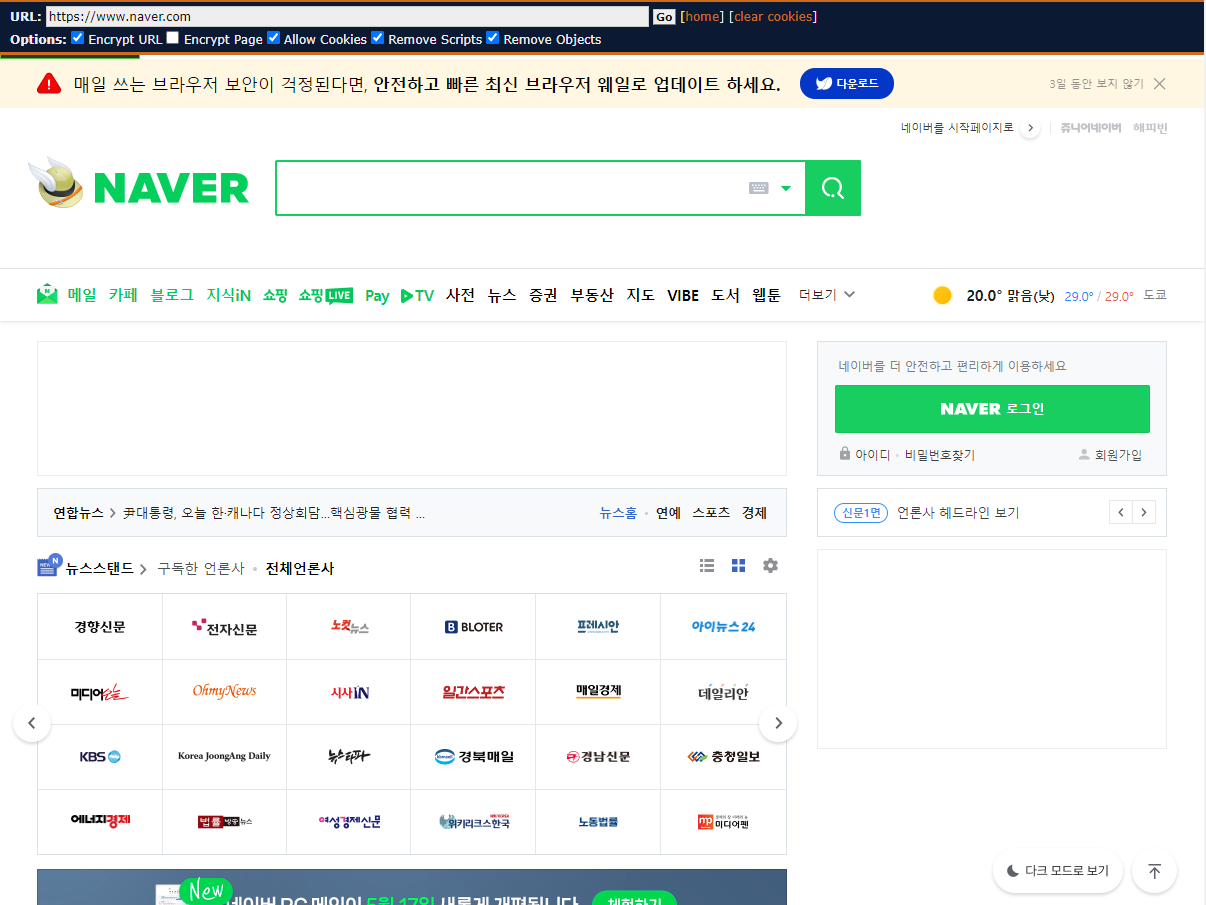
Task: Go to previous newsstand page arrow
Action: click(32, 723)
